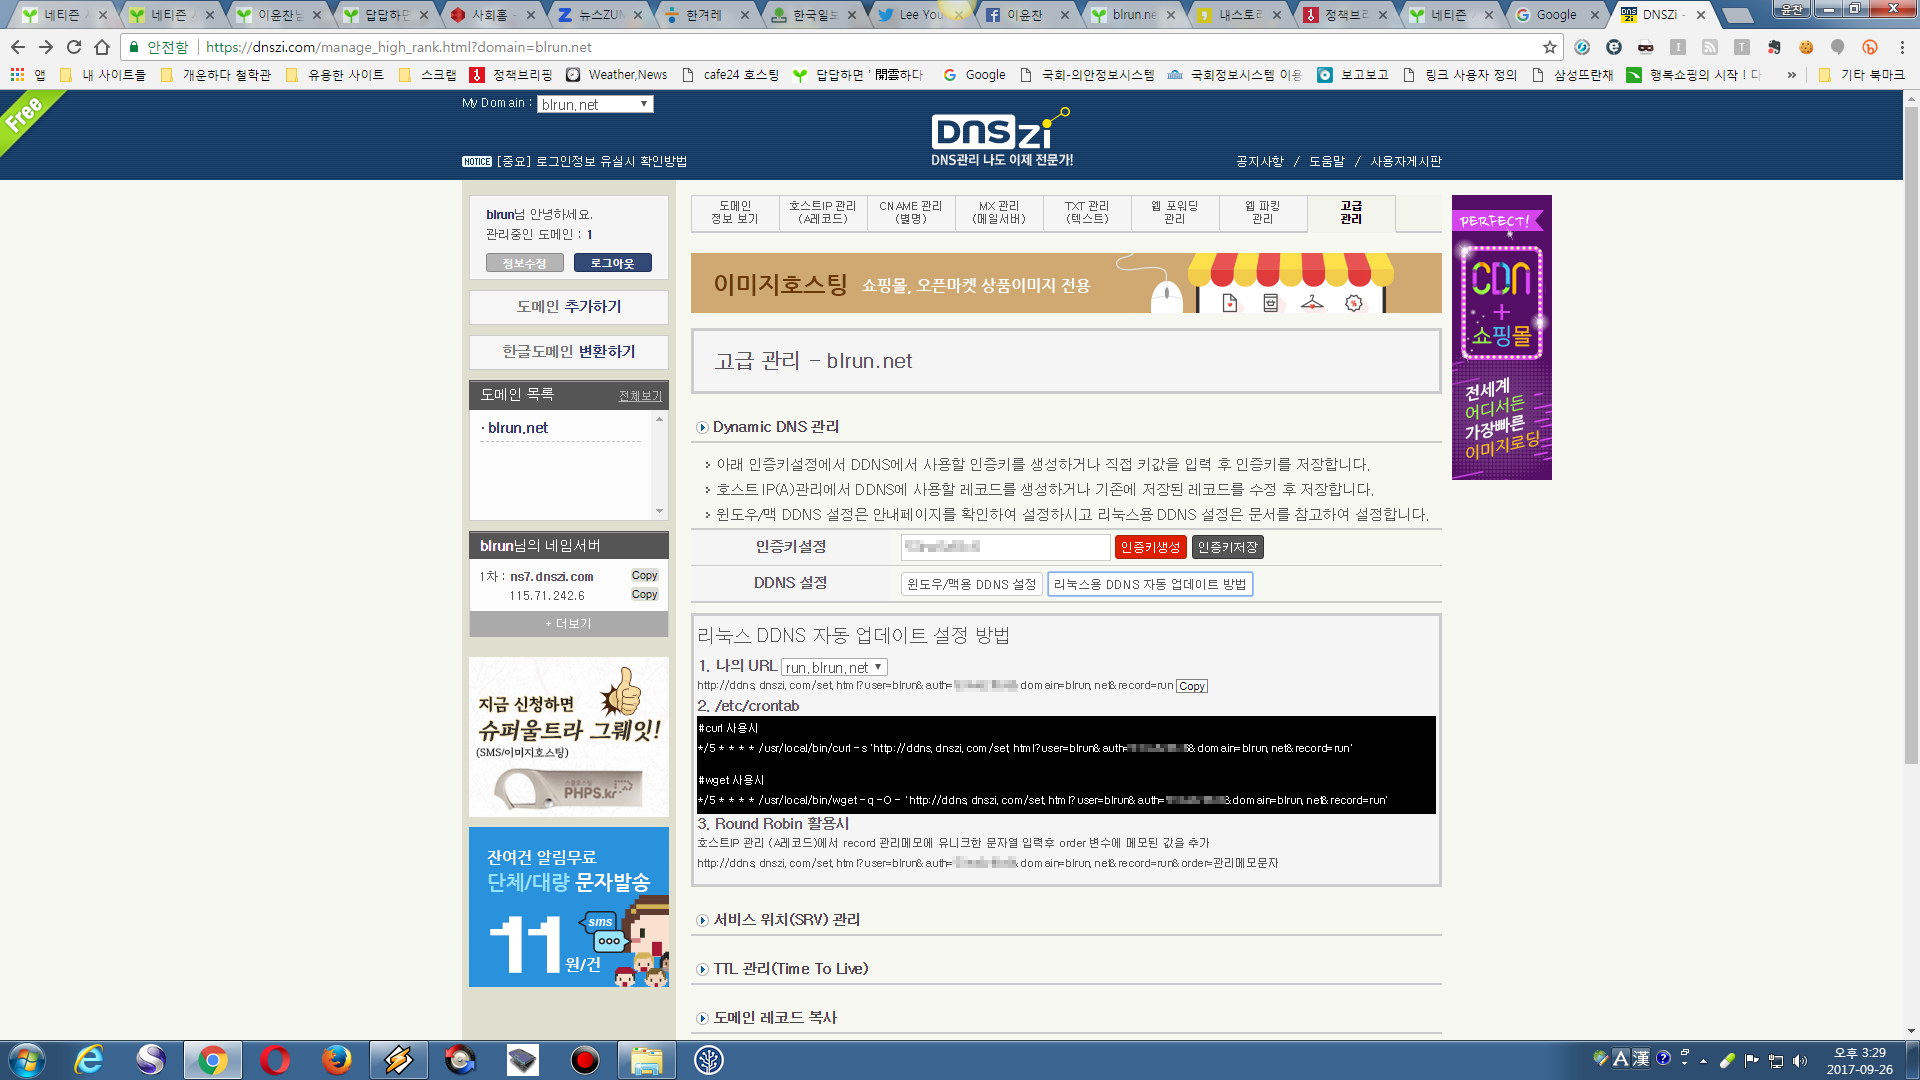Expand the Dynamic DNS 관리 section arrow
This screenshot has width=1920, height=1080.
702,428
